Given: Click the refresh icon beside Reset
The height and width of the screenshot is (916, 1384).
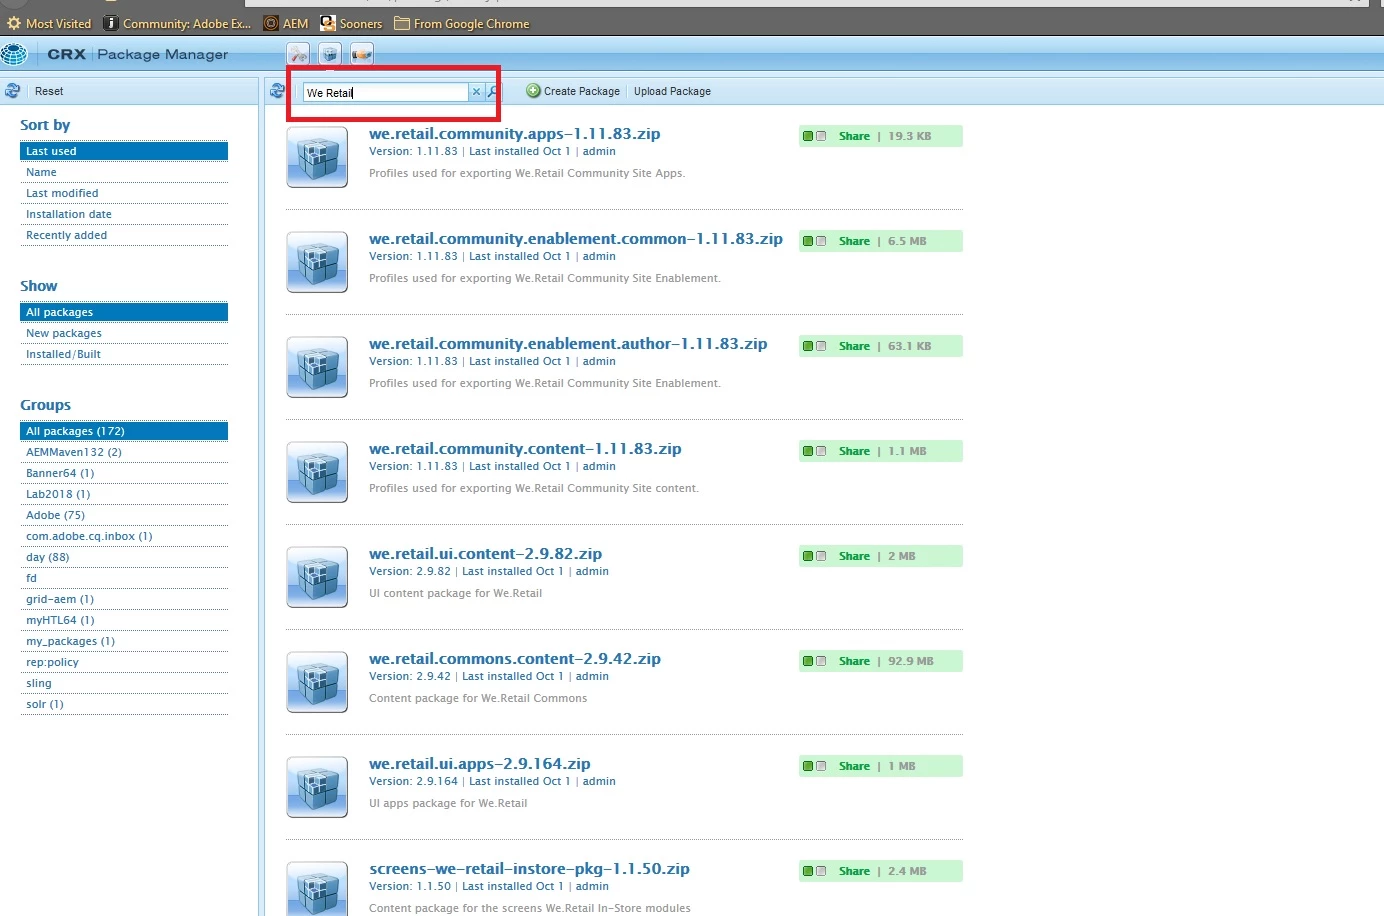Looking at the screenshot, I should pos(12,91).
